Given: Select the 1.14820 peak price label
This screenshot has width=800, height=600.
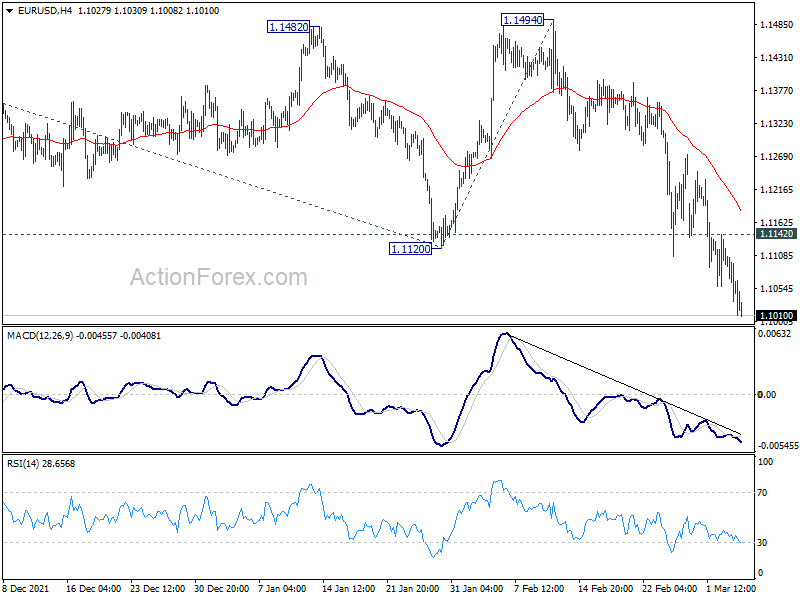Looking at the screenshot, I should click(x=288, y=27).
